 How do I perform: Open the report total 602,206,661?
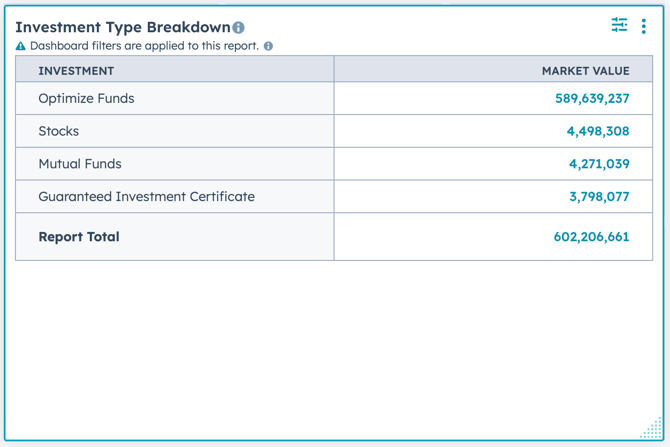click(591, 237)
